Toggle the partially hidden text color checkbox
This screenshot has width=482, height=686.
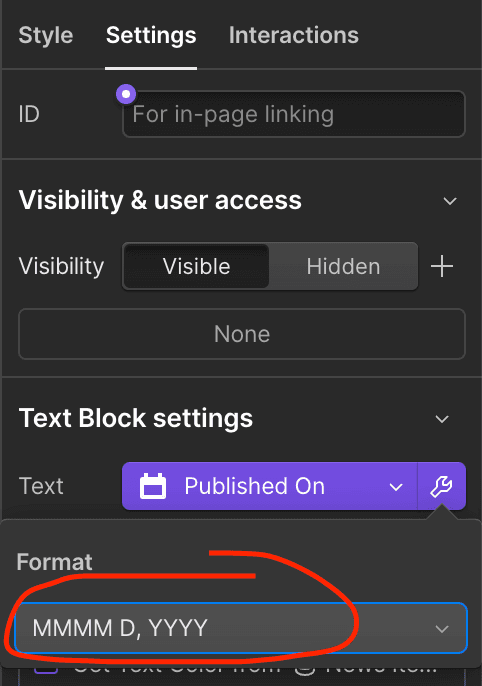46,670
